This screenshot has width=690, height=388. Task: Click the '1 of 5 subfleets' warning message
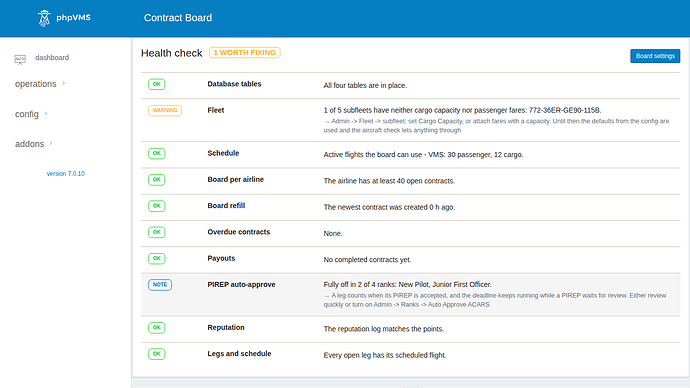[462, 110]
